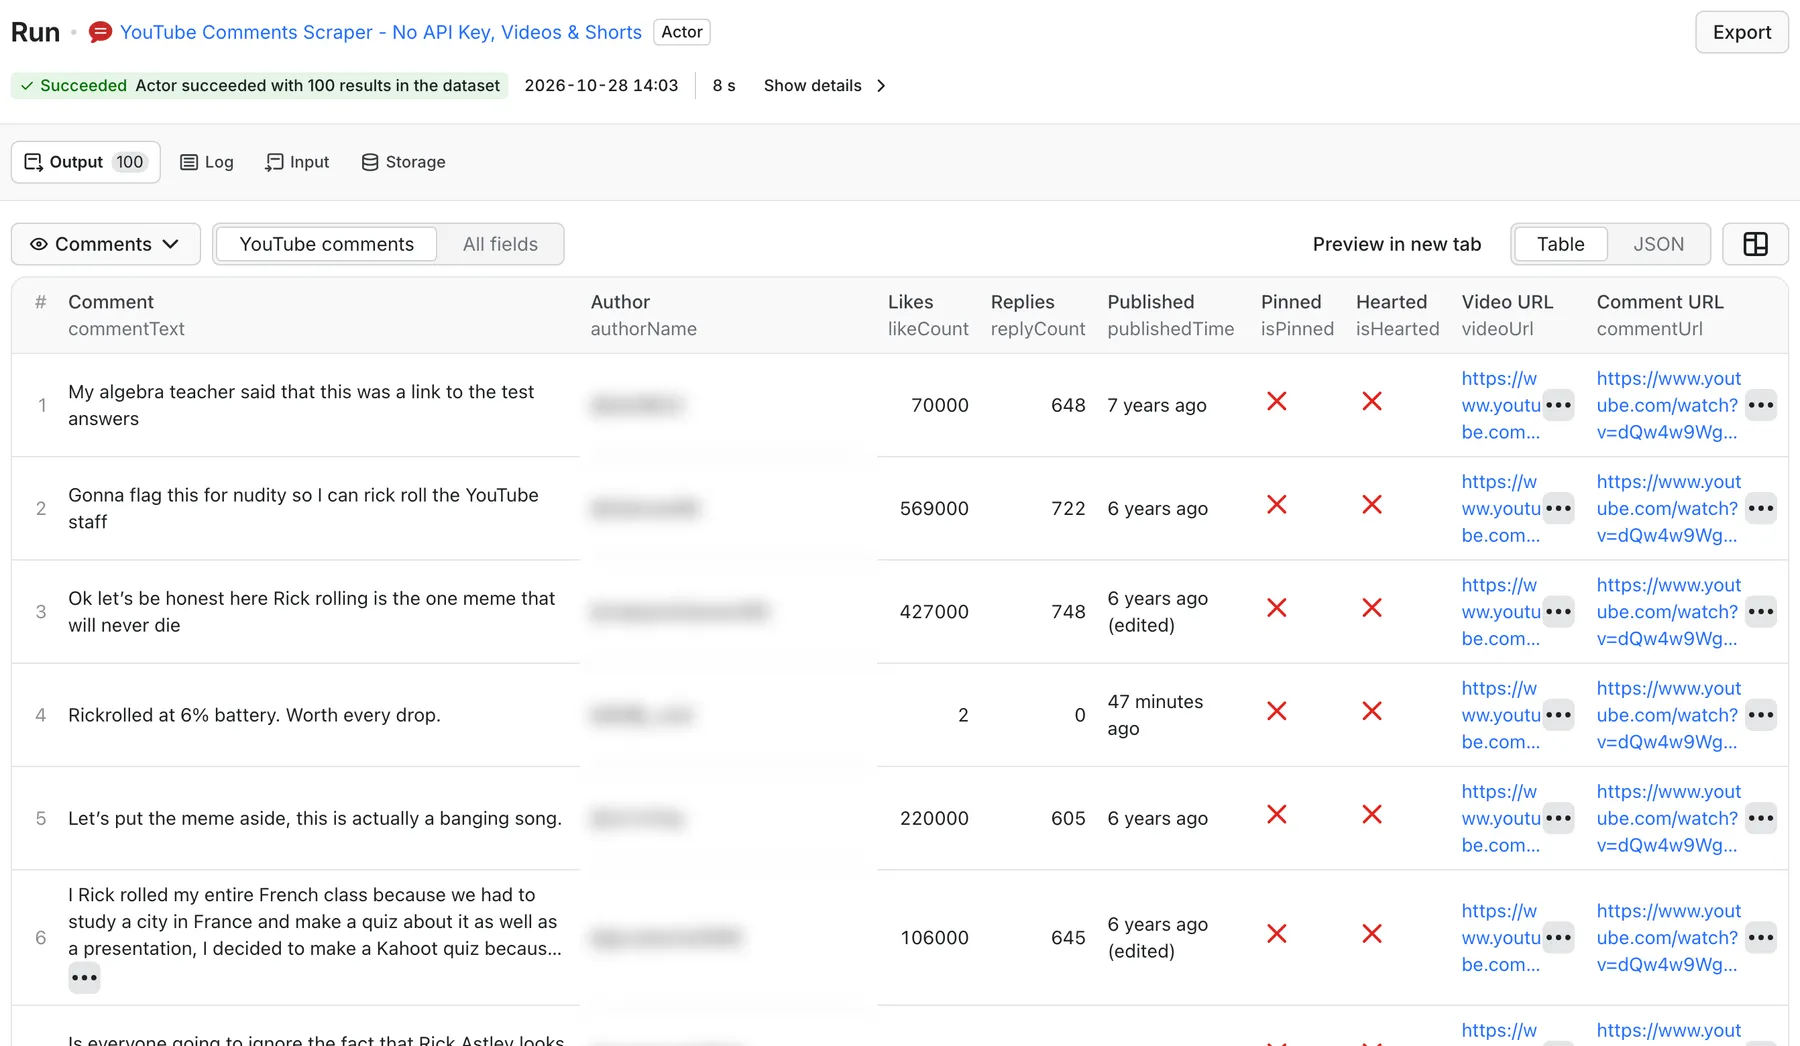Open the Storage tab
This screenshot has height=1046, width=1800.
click(404, 162)
